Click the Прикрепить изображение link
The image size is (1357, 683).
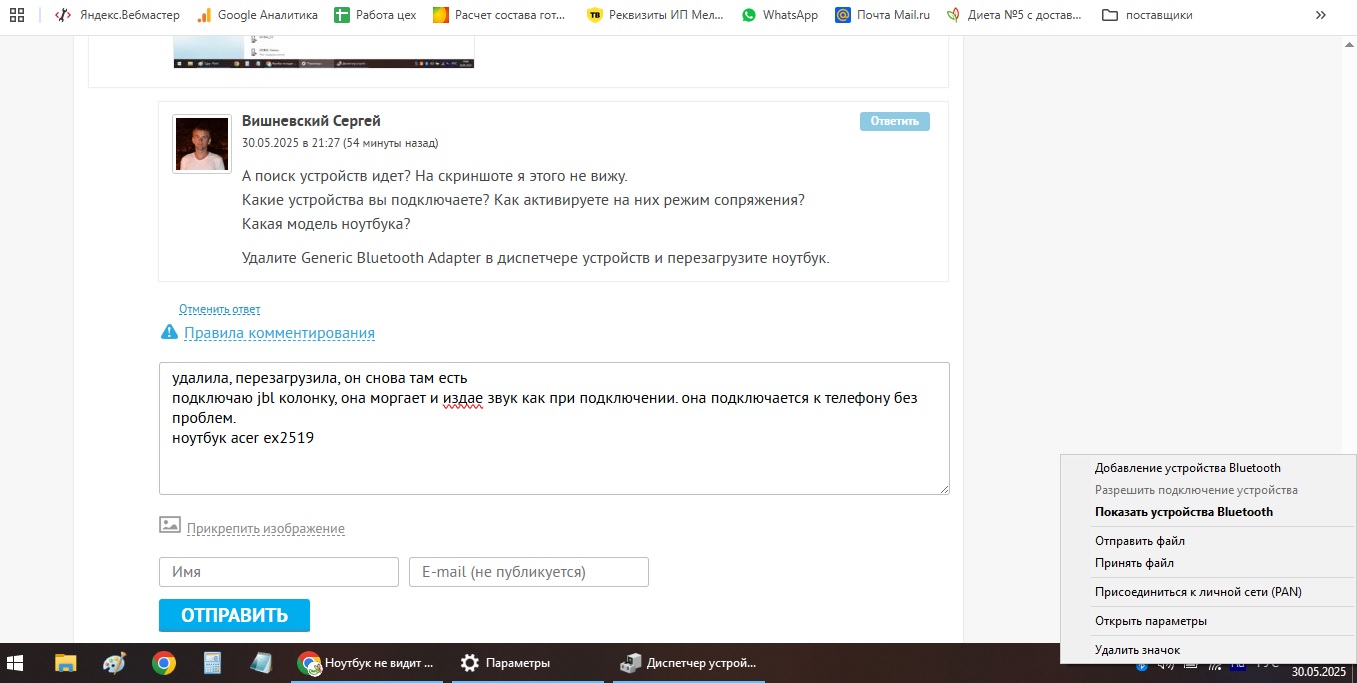coord(265,529)
